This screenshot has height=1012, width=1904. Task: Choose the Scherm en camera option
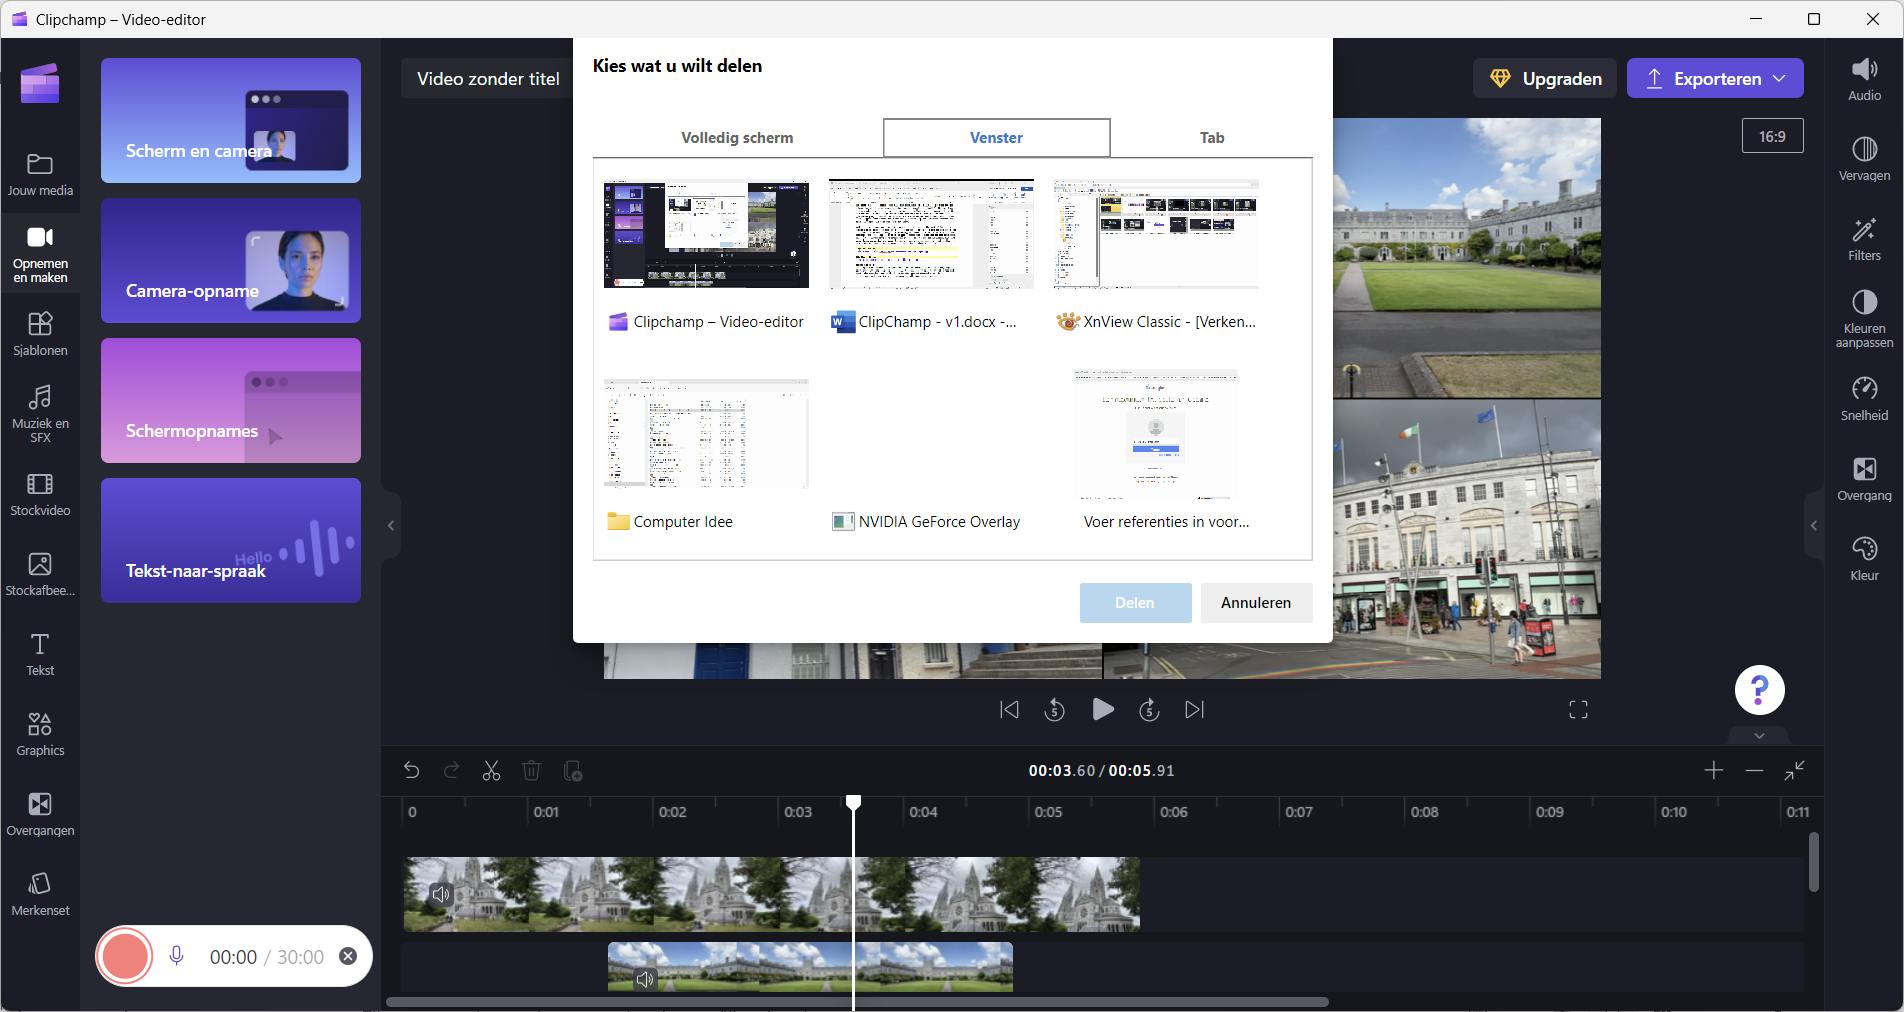tap(231, 120)
